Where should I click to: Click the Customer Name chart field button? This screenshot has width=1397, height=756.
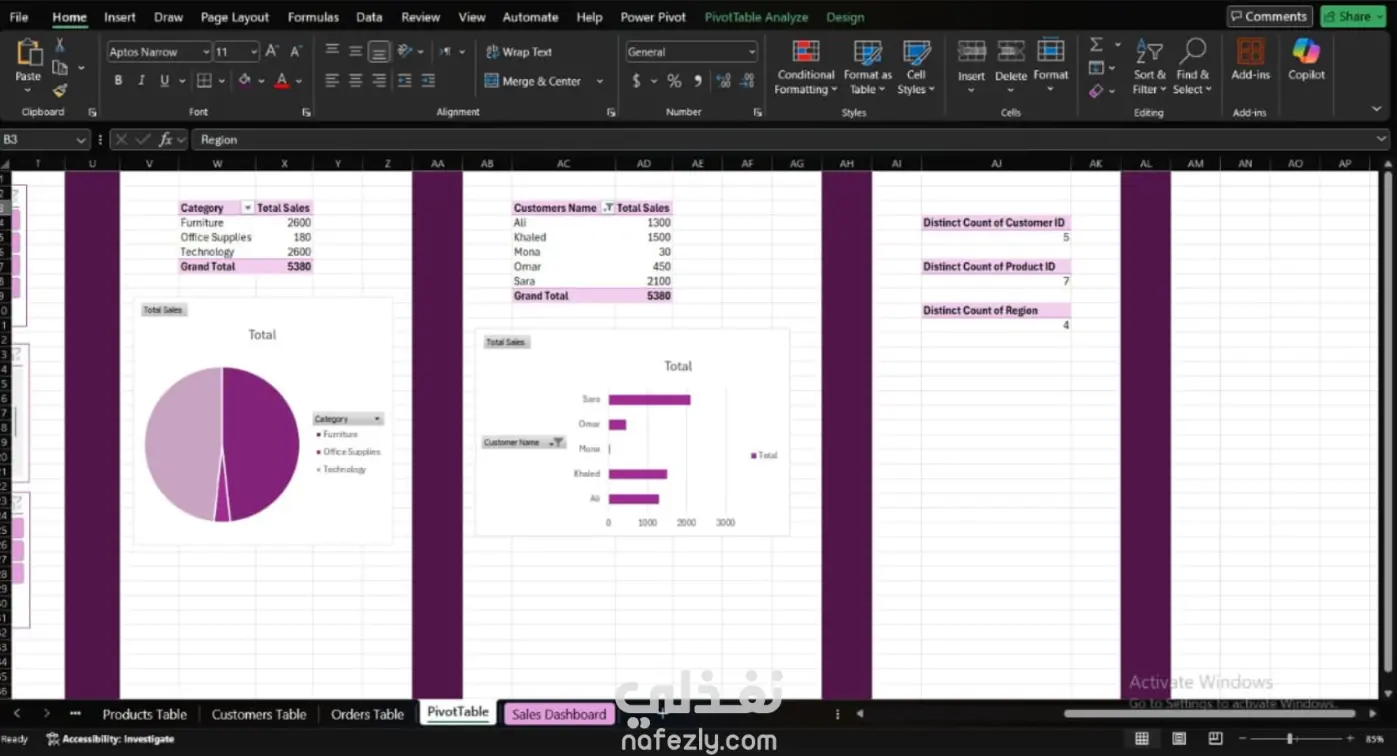click(x=524, y=442)
